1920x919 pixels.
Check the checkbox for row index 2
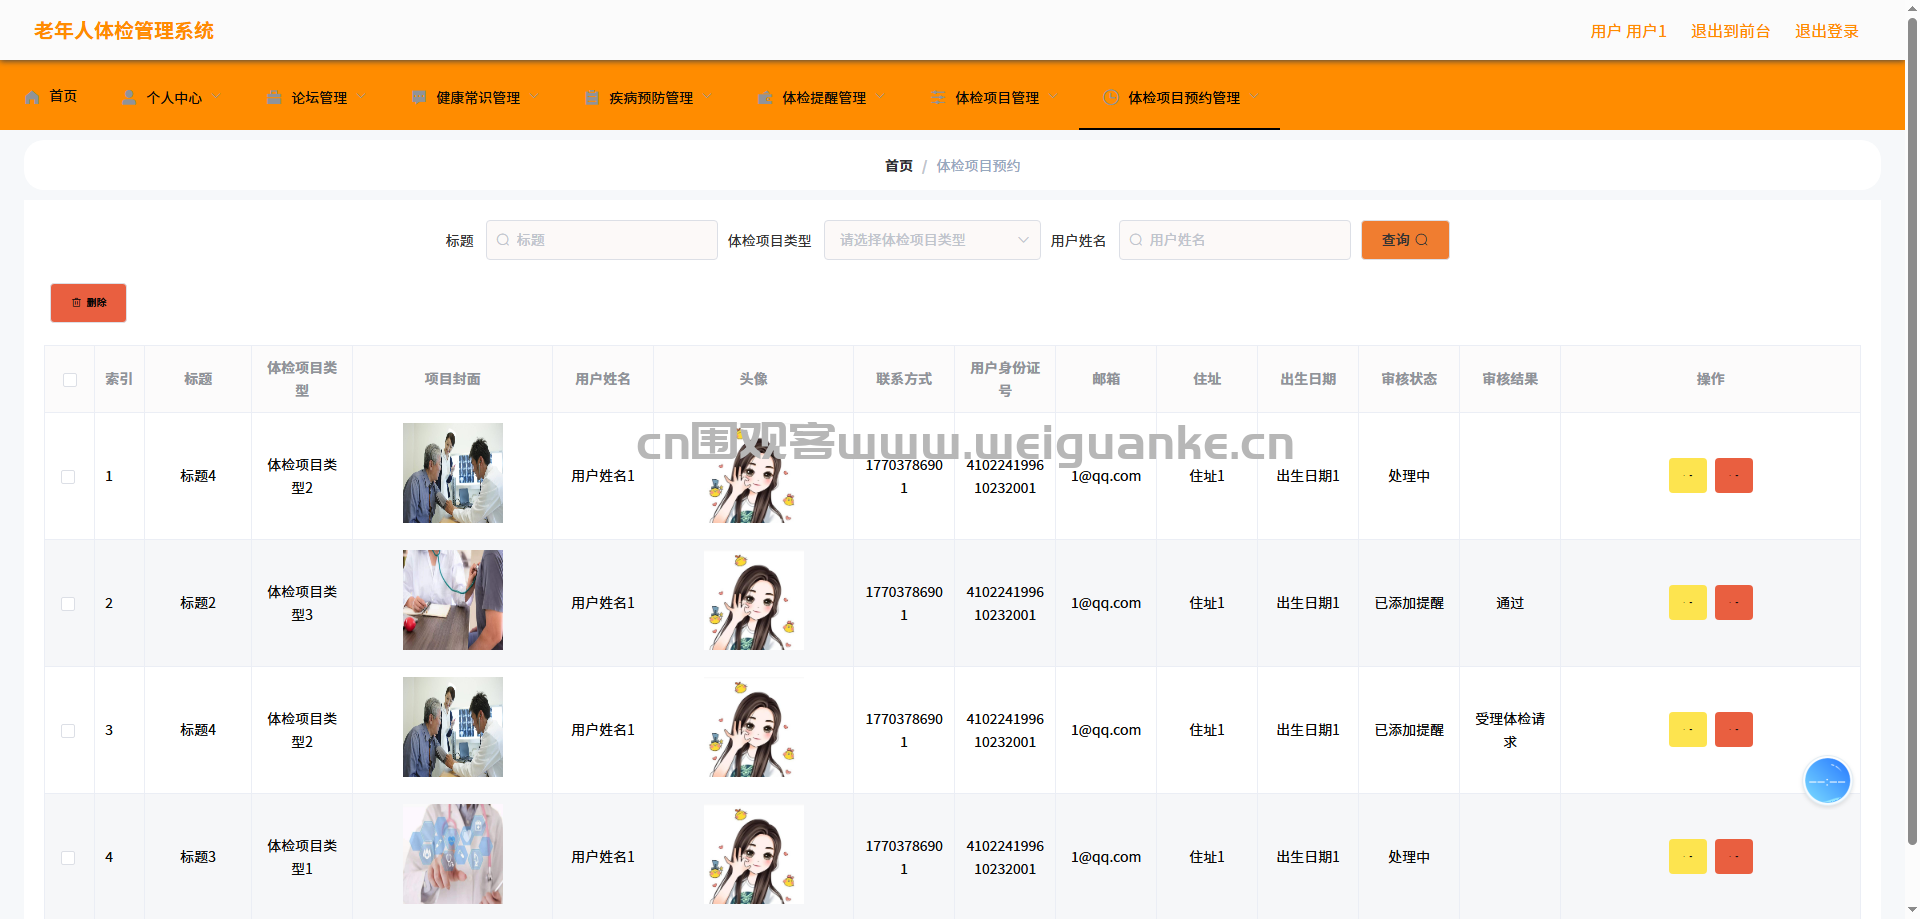(x=68, y=604)
